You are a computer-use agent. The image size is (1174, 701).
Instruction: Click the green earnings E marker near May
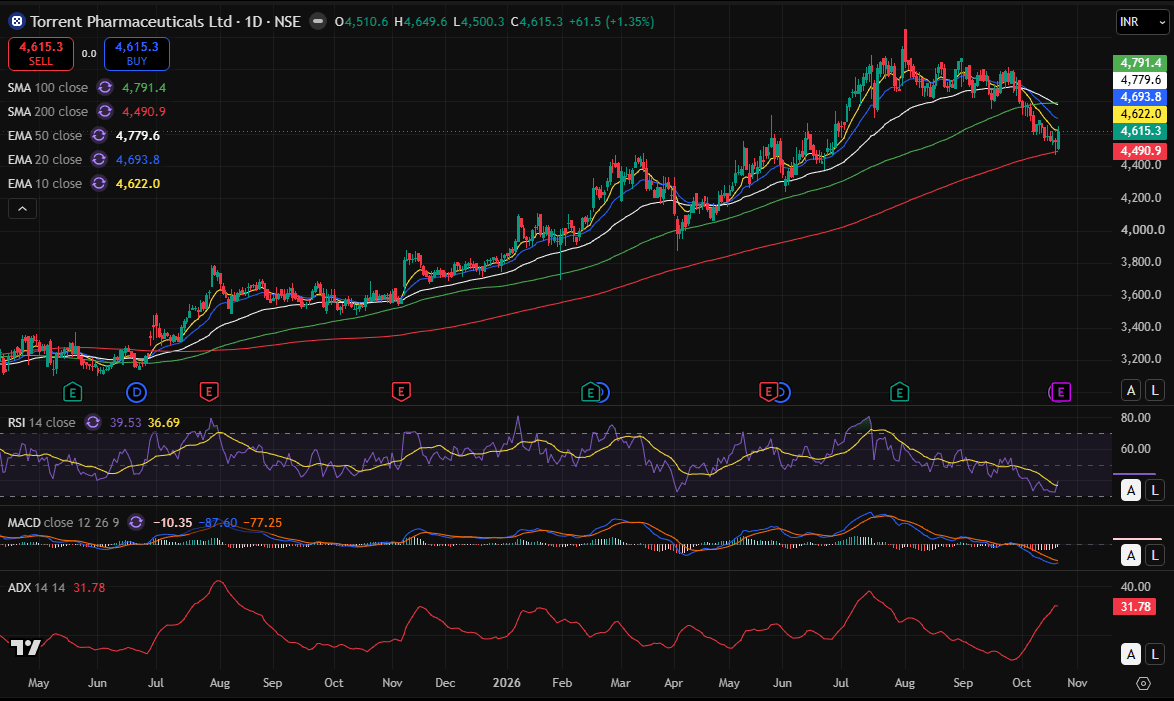coord(73,392)
